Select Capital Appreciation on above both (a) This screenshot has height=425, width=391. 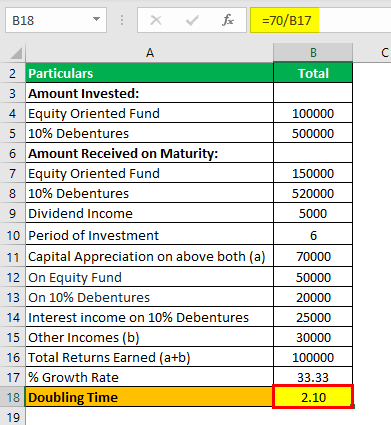tap(149, 256)
